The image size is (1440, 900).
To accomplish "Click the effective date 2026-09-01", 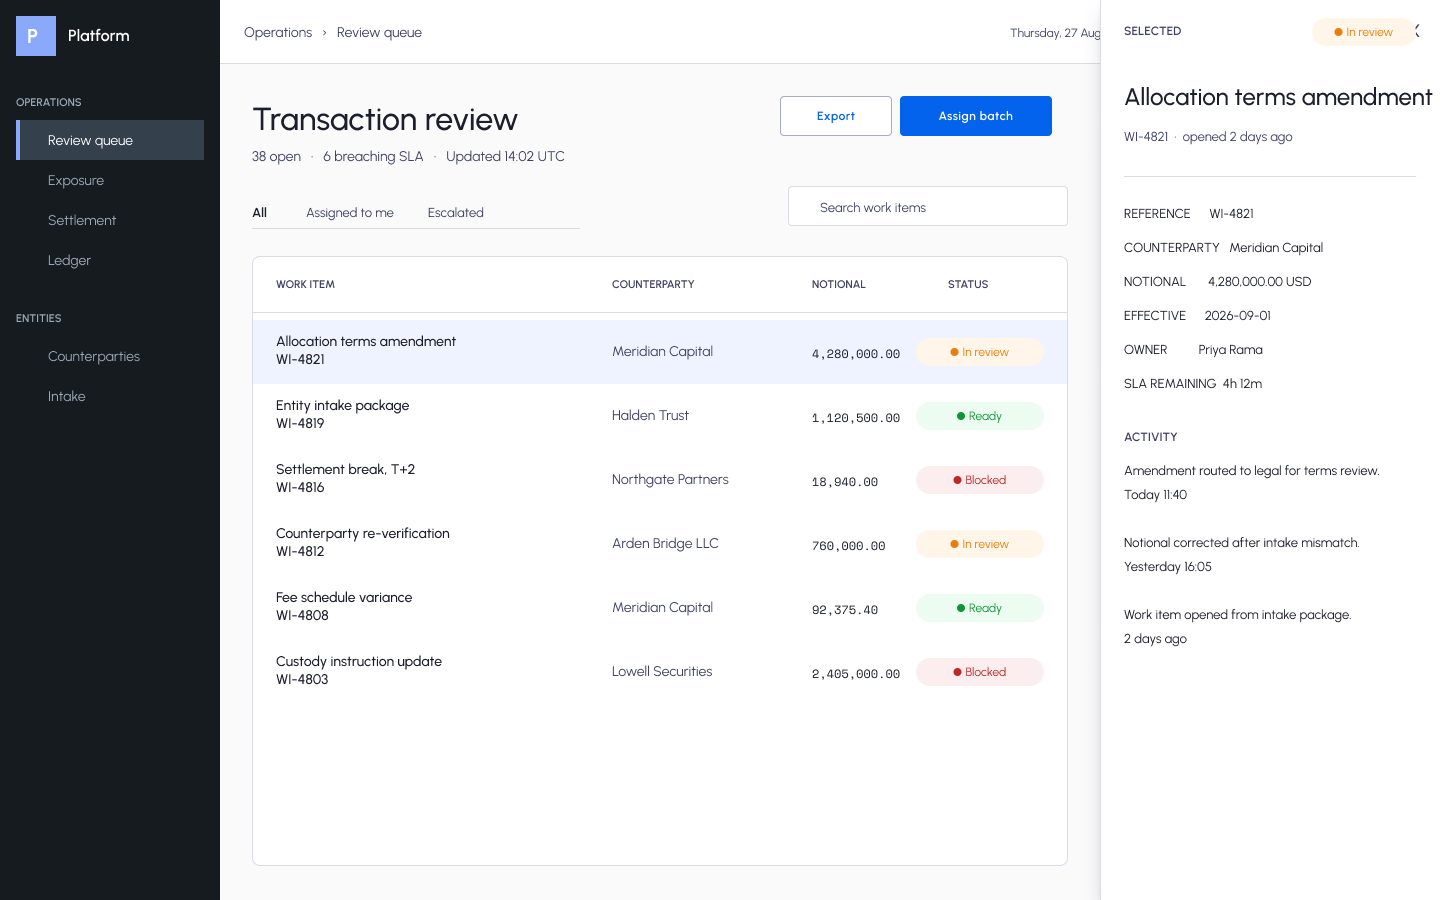I will click(1238, 315).
